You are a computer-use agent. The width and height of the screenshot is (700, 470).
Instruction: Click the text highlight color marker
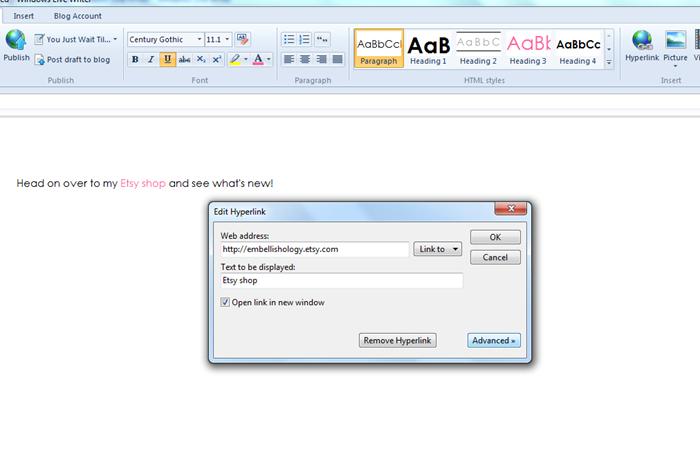pos(235,59)
